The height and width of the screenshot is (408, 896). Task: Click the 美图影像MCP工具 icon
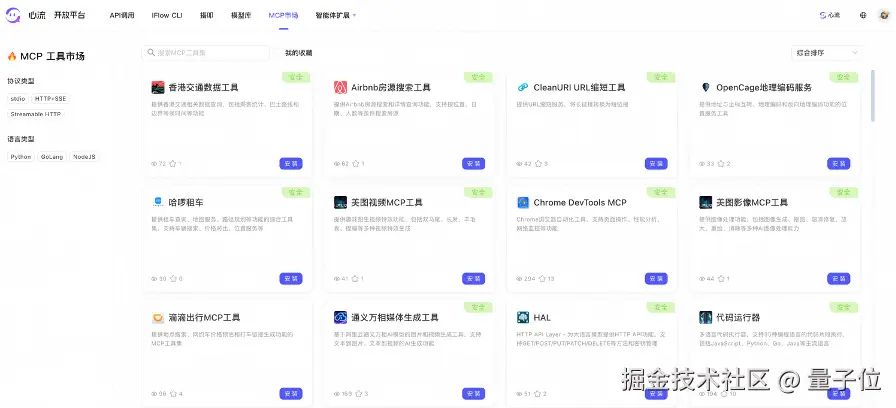(706, 202)
